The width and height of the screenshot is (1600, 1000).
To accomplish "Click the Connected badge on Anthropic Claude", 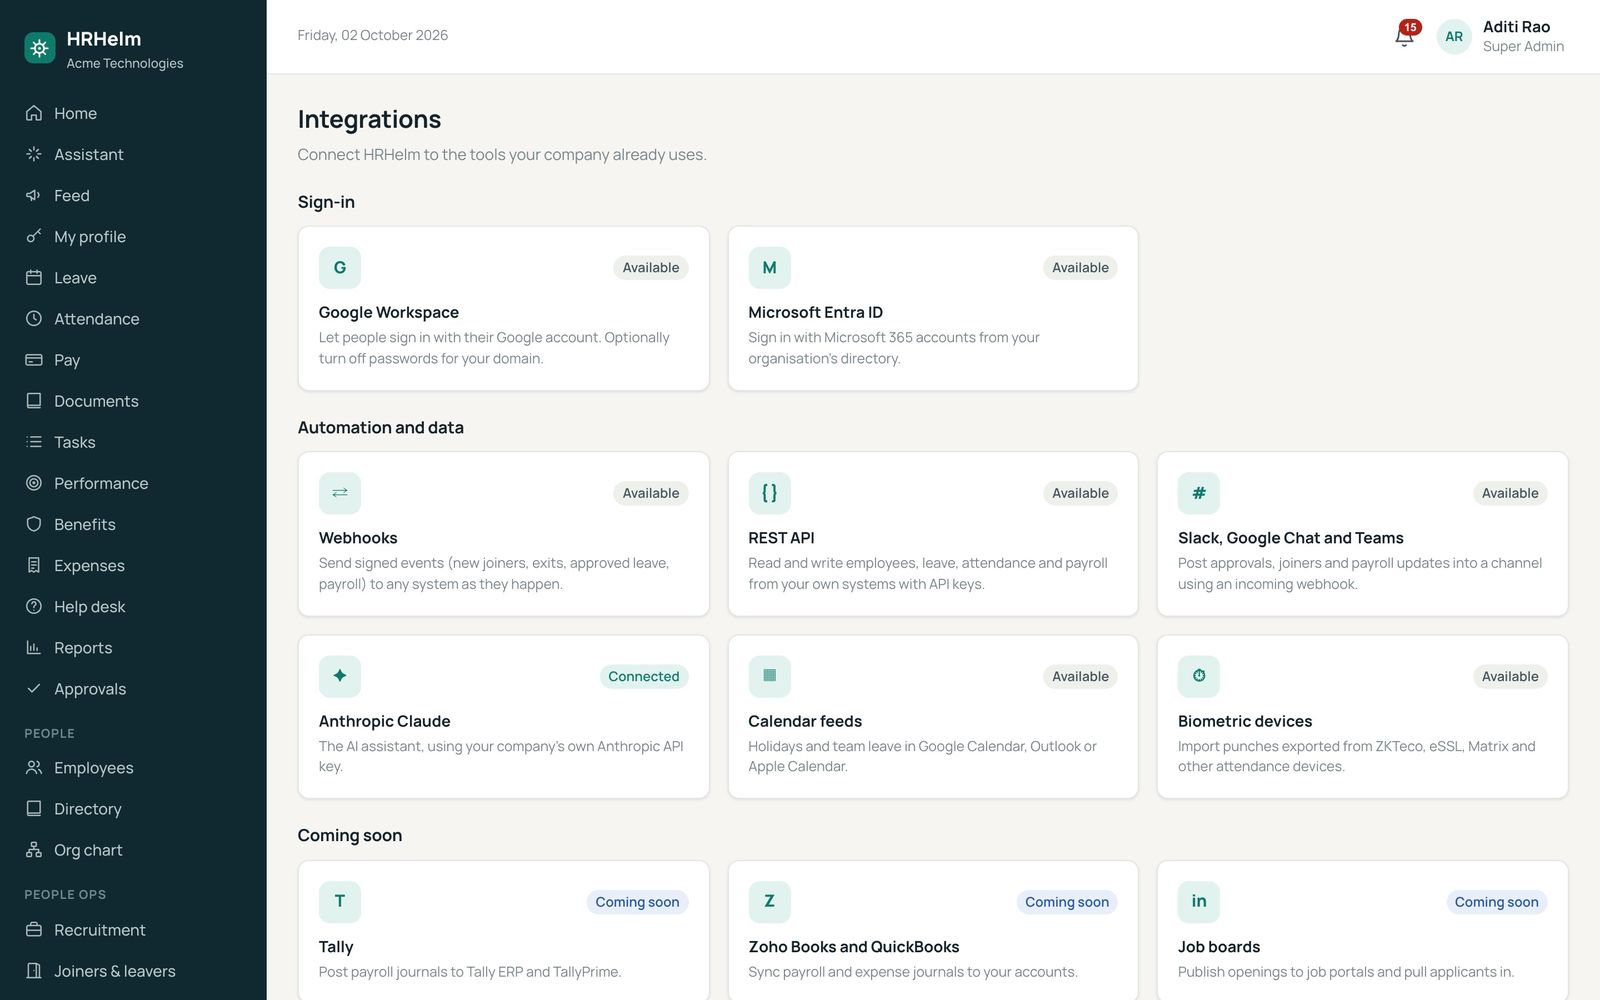I will (644, 676).
